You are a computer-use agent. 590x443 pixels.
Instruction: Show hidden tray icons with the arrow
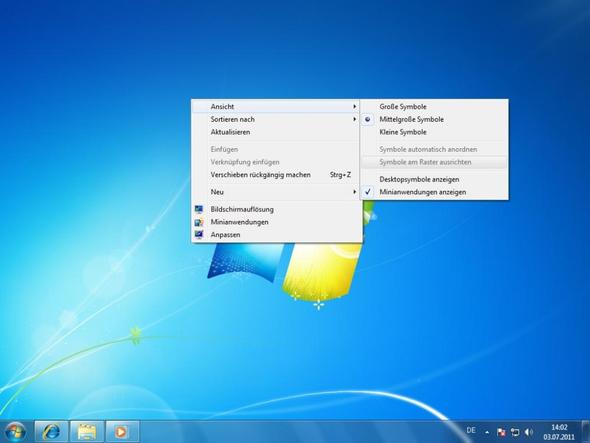487,432
